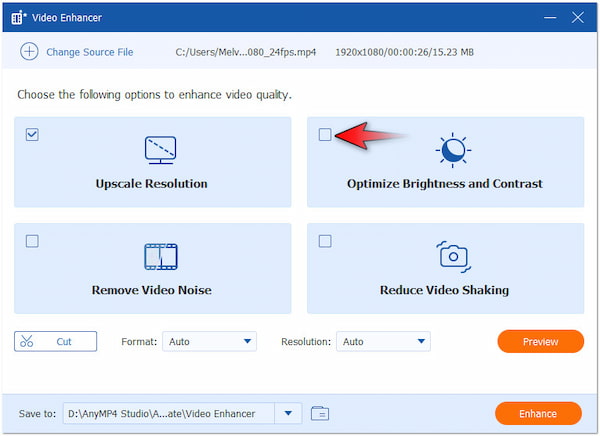The image size is (600, 436).
Task: Minimize the Video Enhancer window
Action: click(x=551, y=18)
